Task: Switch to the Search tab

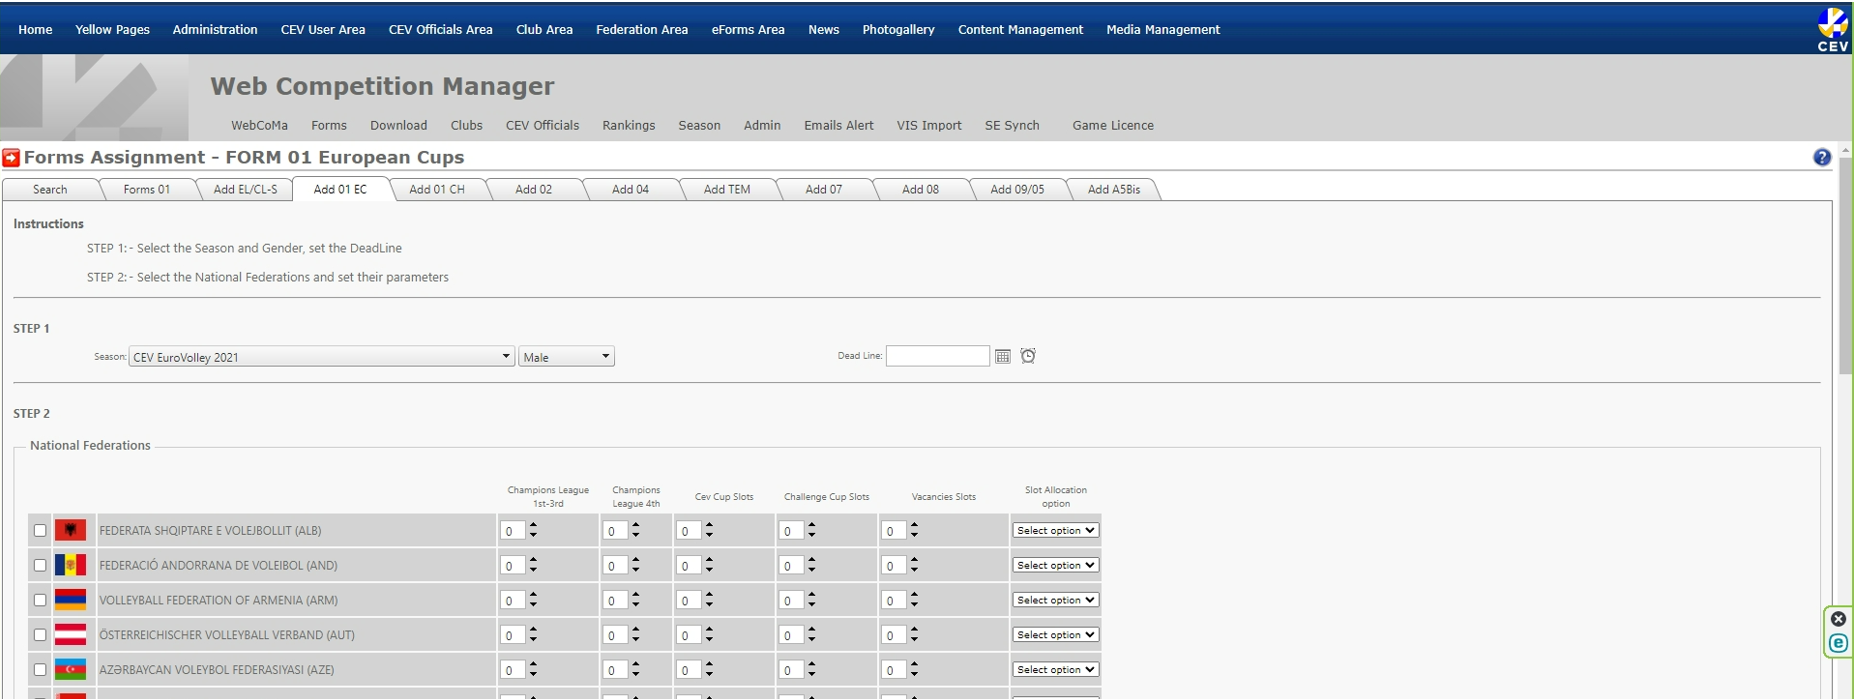Action: click(x=50, y=189)
